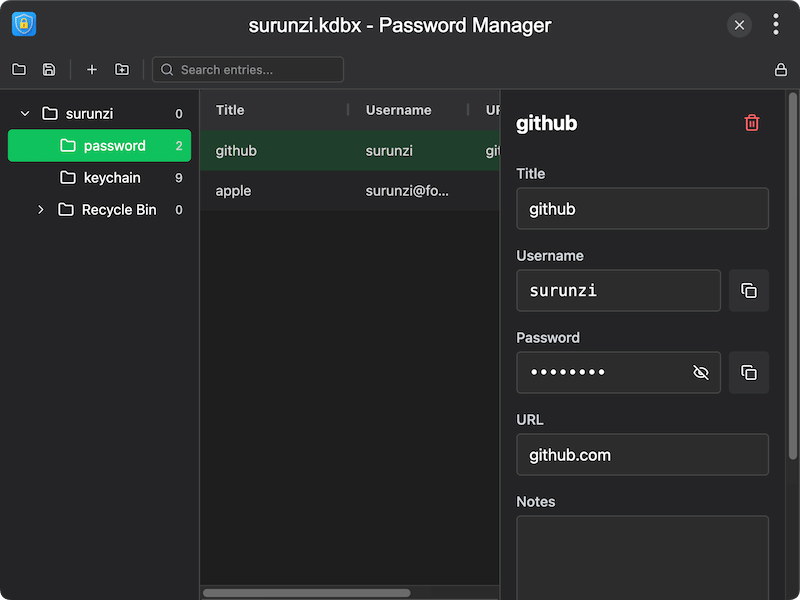Create a new group folder
This screenshot has width=800, height=600.
point(122,70)
